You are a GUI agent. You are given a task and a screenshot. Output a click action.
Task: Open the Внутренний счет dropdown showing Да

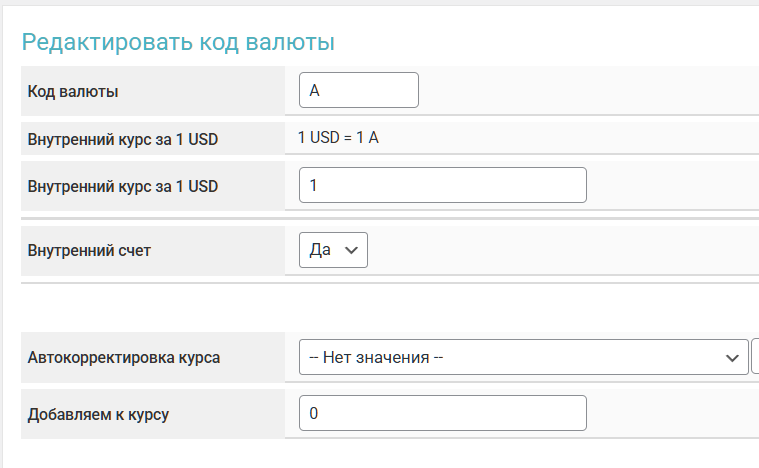point(333,251)
